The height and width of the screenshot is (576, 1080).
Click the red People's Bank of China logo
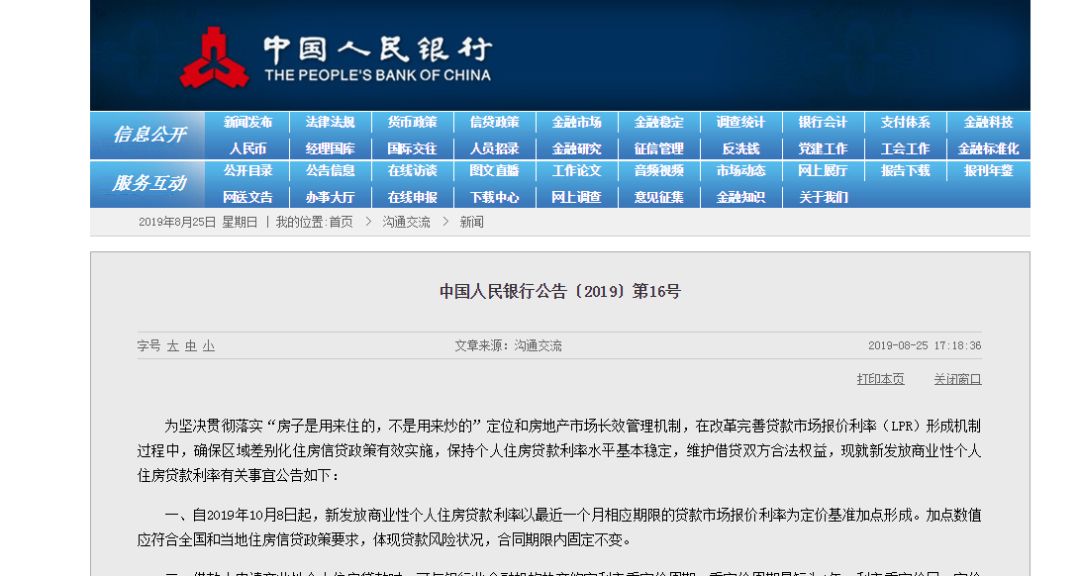[x=214, y=58]
